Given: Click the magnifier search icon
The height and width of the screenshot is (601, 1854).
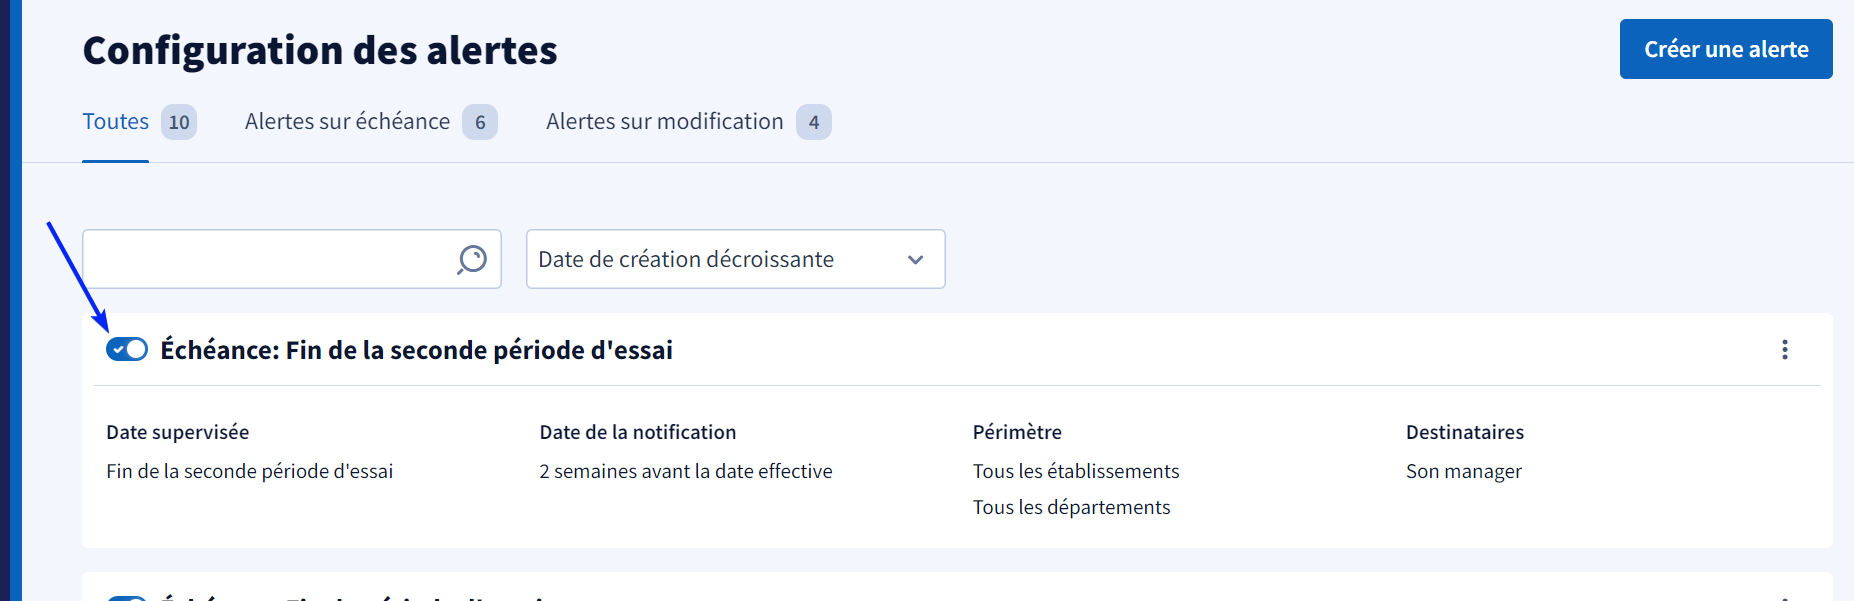Looking at the screenshot, I should point(472,260).
